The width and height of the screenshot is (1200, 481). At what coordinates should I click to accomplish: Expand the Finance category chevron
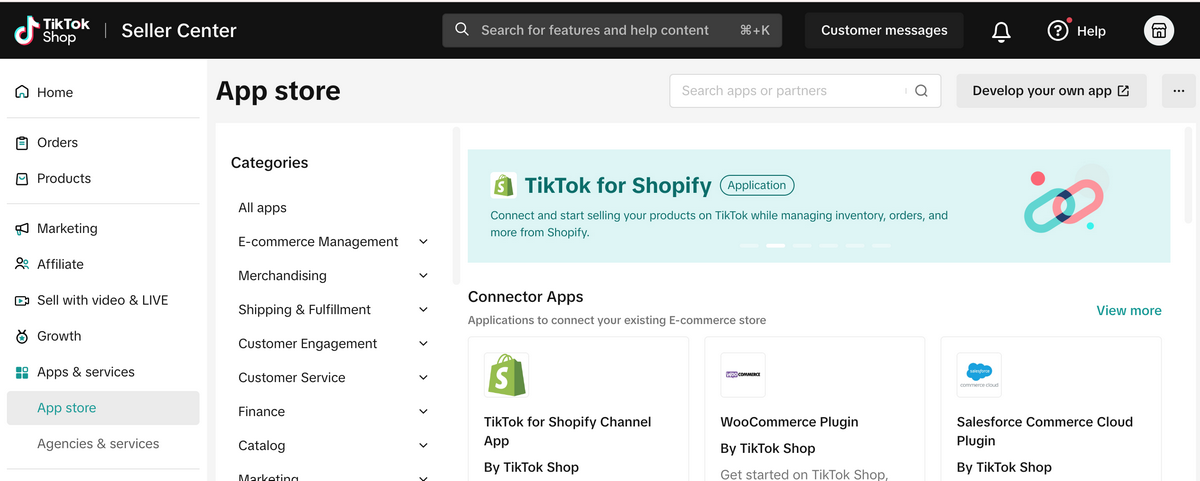[x=423, y=412]
